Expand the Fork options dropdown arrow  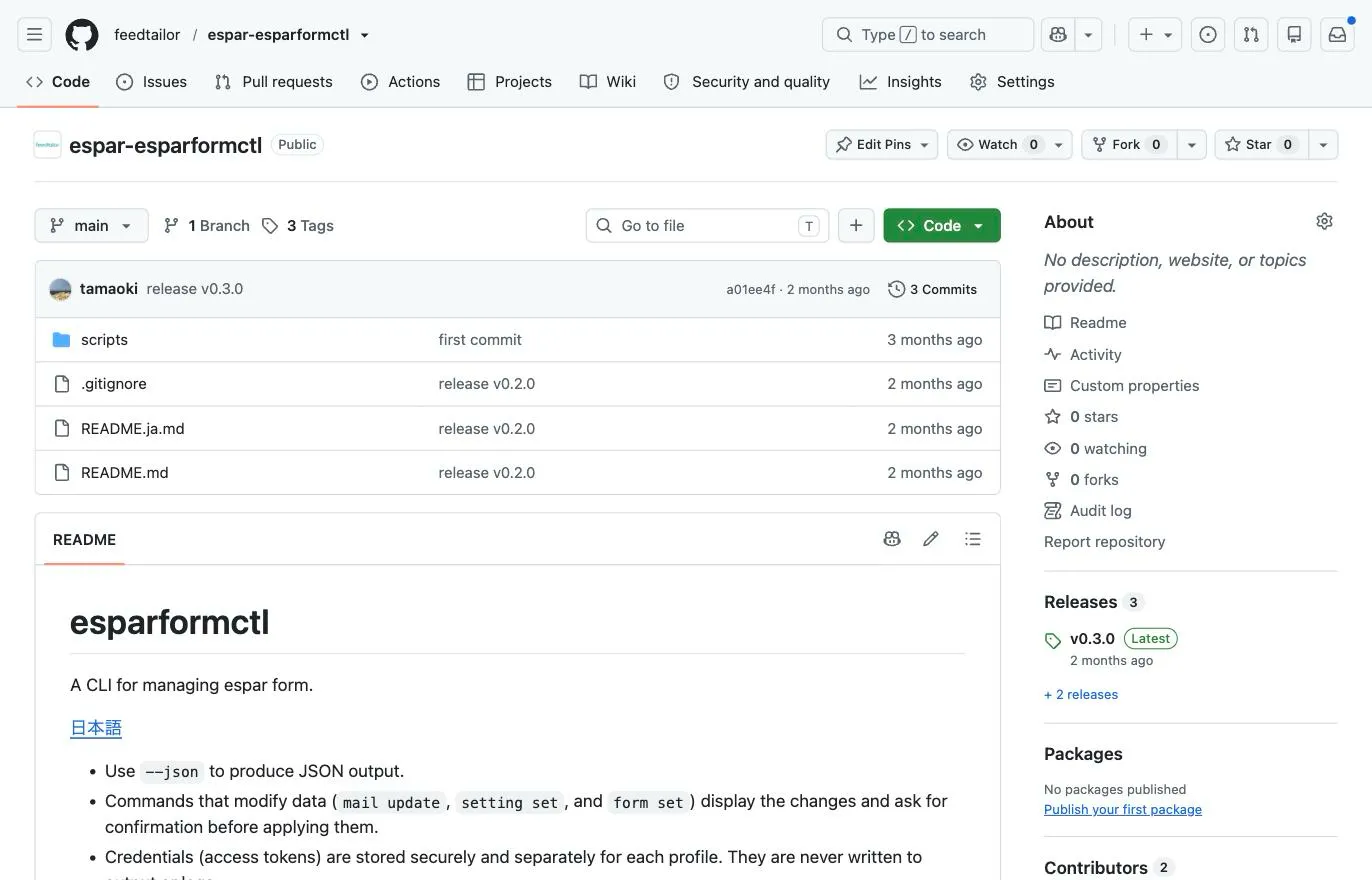point(1191,145)
